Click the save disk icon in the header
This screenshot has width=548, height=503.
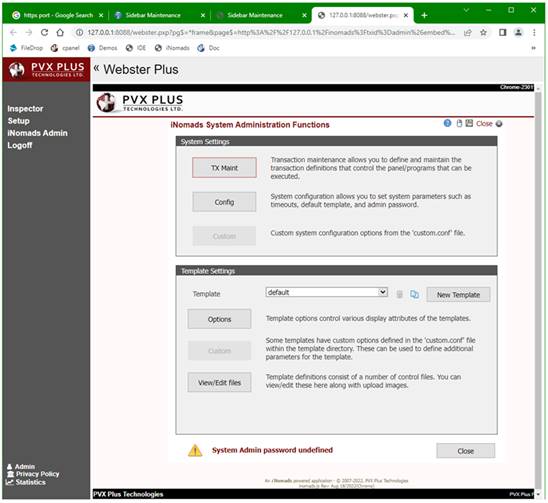click(469, 123)
